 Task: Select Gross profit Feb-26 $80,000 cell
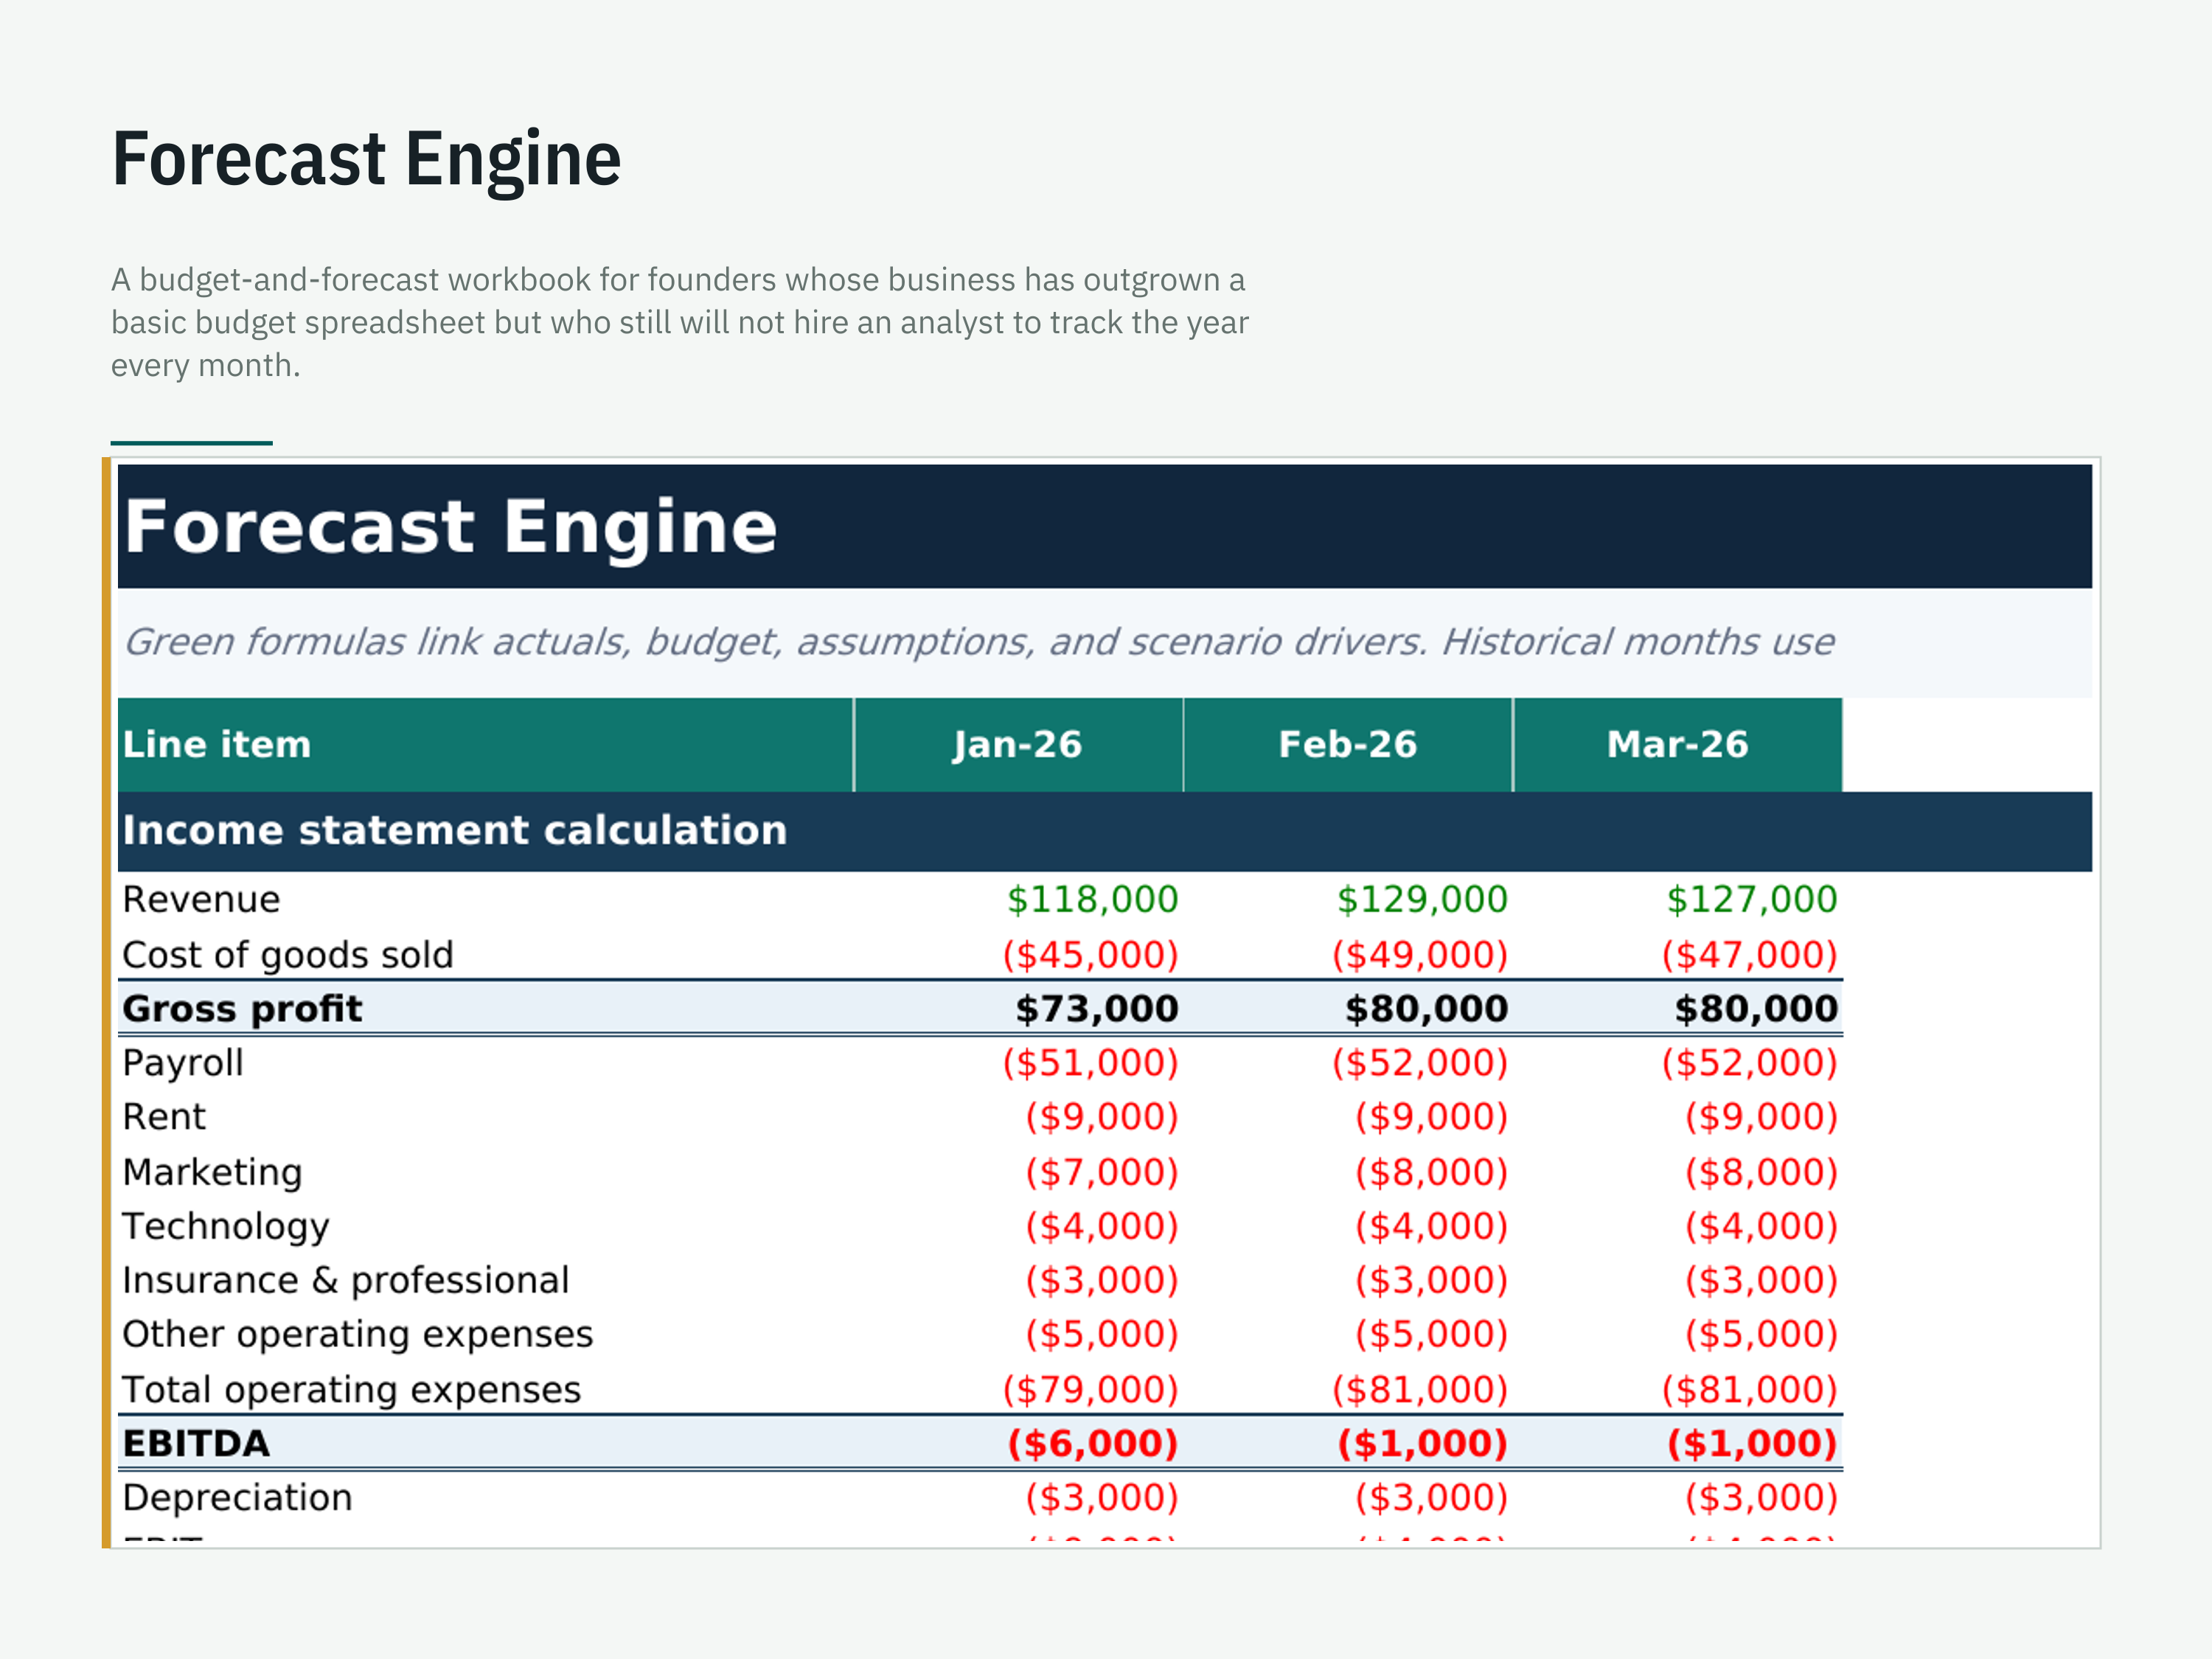pyautogui.click(x=1427, y=1009)
